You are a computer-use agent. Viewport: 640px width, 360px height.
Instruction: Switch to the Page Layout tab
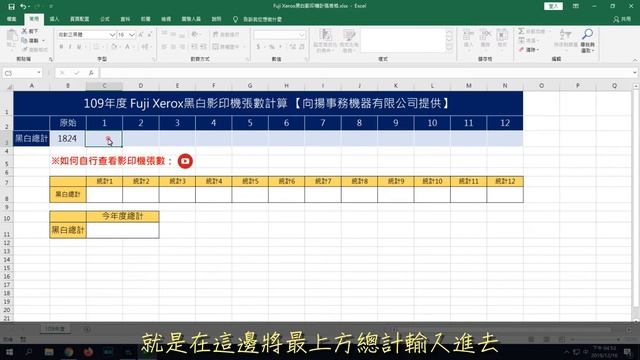point(80,19)
